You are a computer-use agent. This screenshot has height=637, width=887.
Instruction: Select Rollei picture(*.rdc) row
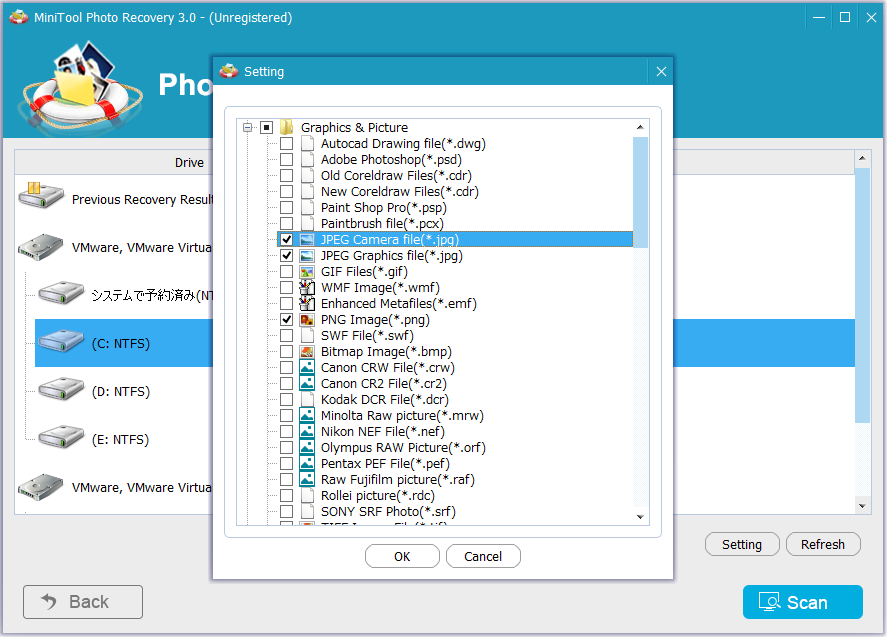(x=377, y=496)
